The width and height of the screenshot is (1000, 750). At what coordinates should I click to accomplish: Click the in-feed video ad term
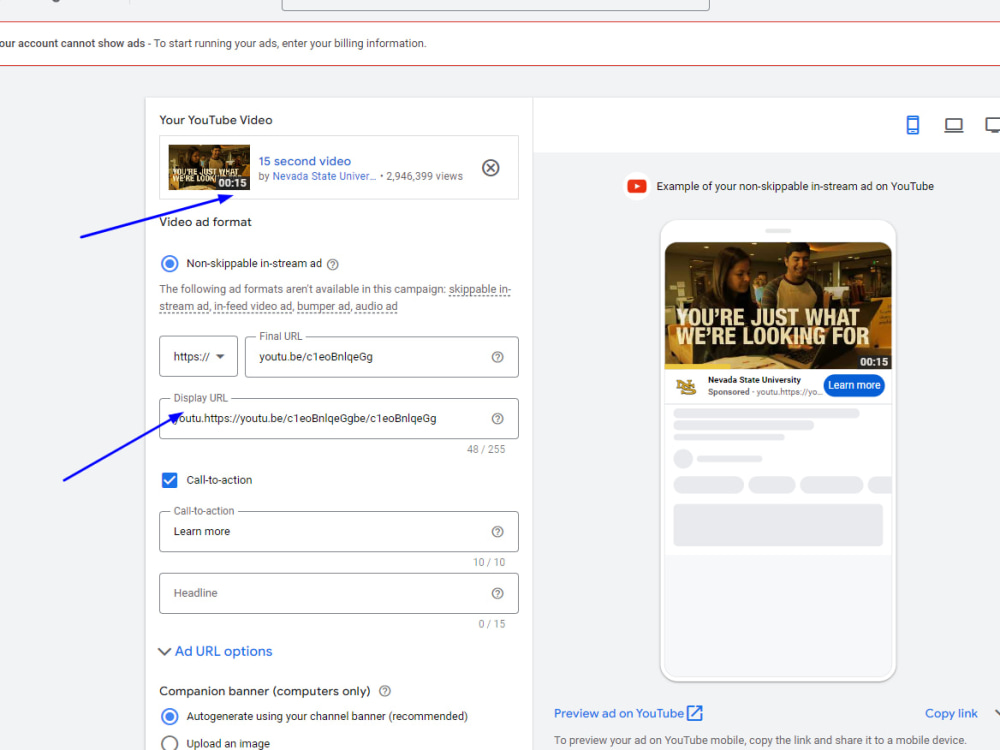(x=253, y=307)
